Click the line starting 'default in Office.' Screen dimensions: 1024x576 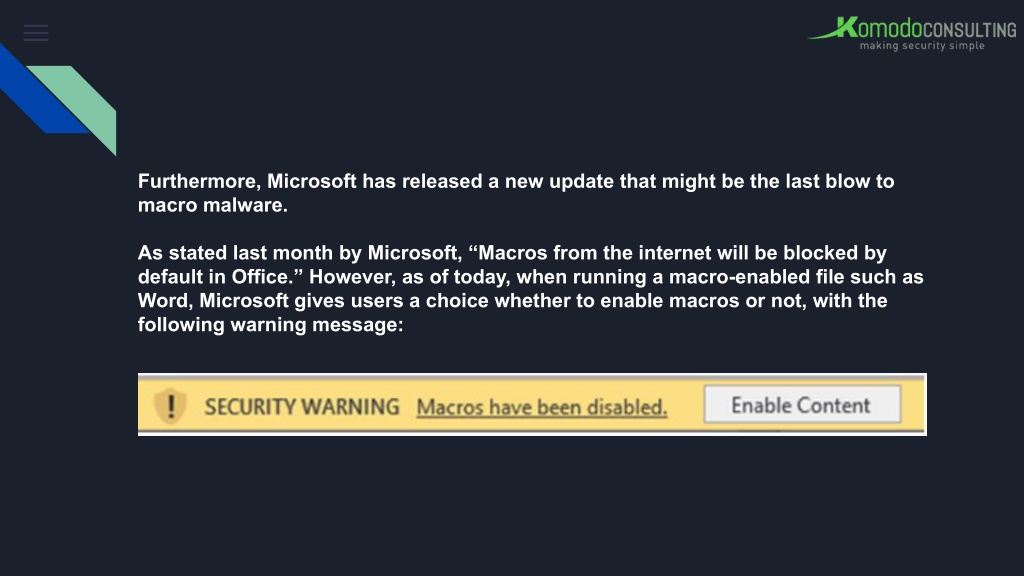click(530, 277)
